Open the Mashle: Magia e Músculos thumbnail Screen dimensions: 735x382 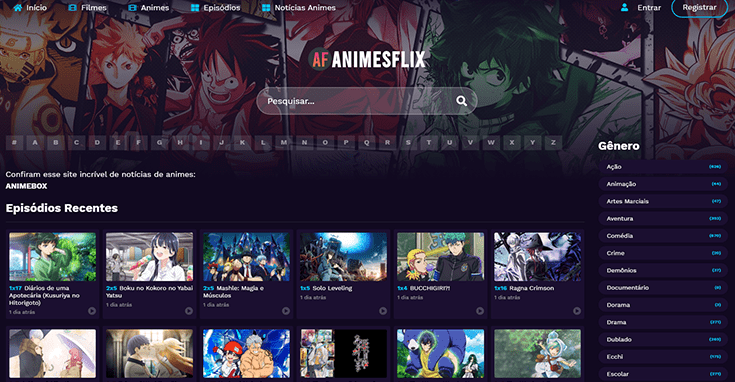tap(247, 257)
